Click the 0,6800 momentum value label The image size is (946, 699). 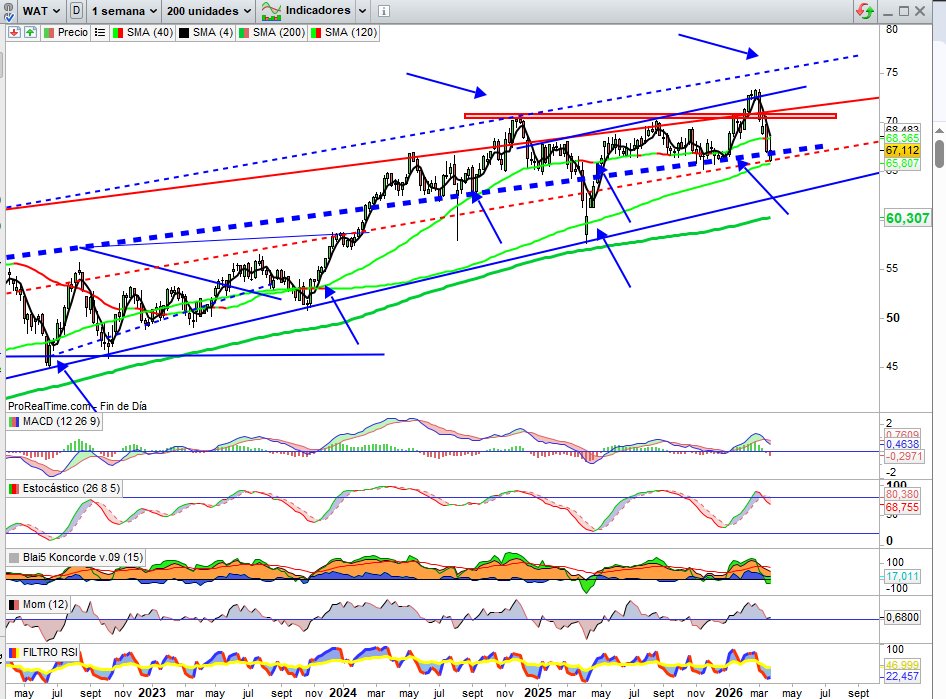pyautogui.click(x=903, y=618)
